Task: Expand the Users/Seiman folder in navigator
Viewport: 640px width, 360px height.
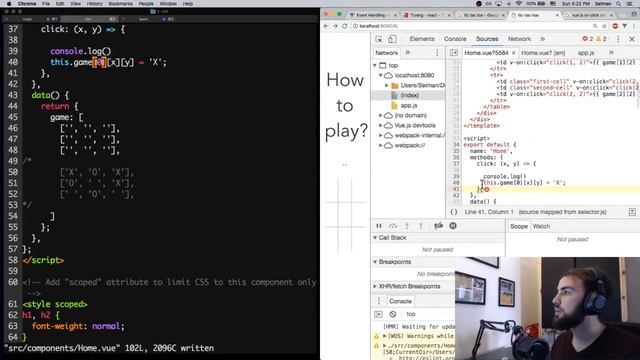Action: coord(387,85)
